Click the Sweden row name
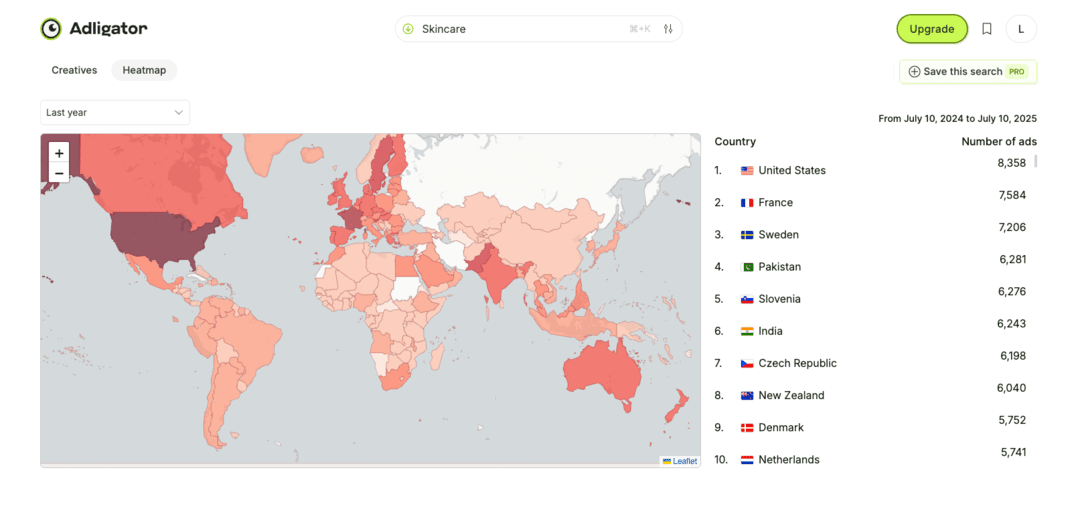1080x529 pixels. pos(778,234)
